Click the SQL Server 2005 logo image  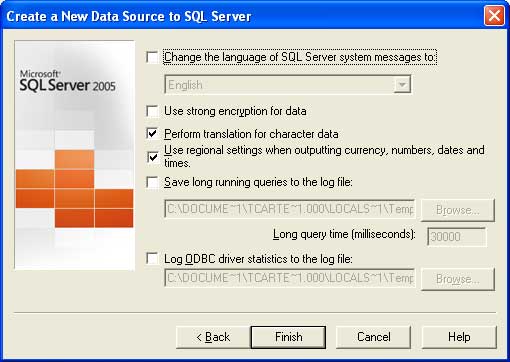click(75, 155)
